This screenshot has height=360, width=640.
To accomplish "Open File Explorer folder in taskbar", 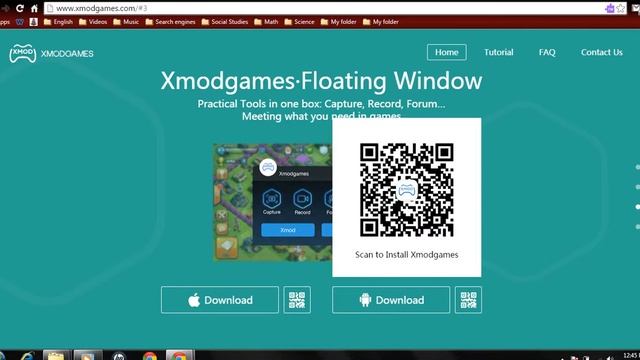I will 57,355.
